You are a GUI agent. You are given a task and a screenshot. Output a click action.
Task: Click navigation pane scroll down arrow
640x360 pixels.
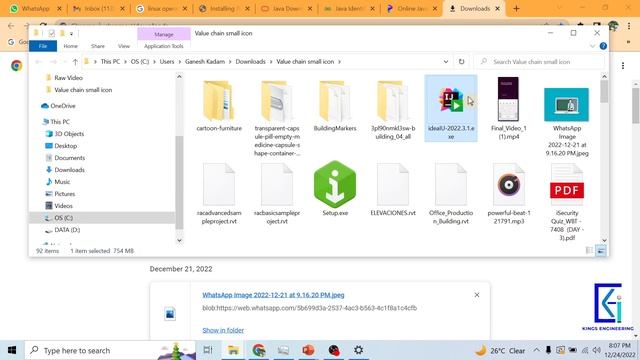[179, 240]
